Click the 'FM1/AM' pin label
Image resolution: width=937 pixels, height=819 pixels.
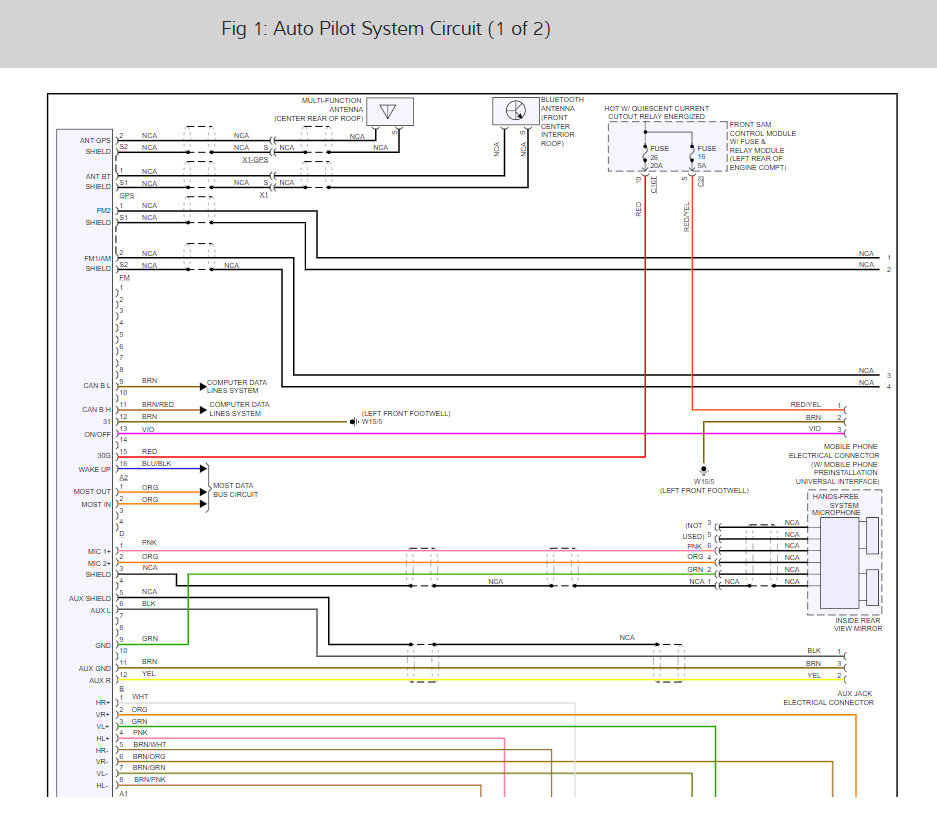click(97, 259)
